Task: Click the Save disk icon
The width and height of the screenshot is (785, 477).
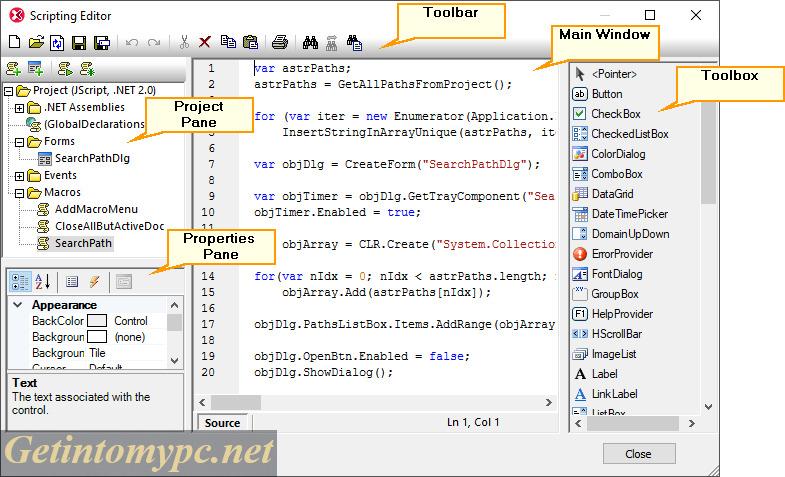Action: pos(78,43)
